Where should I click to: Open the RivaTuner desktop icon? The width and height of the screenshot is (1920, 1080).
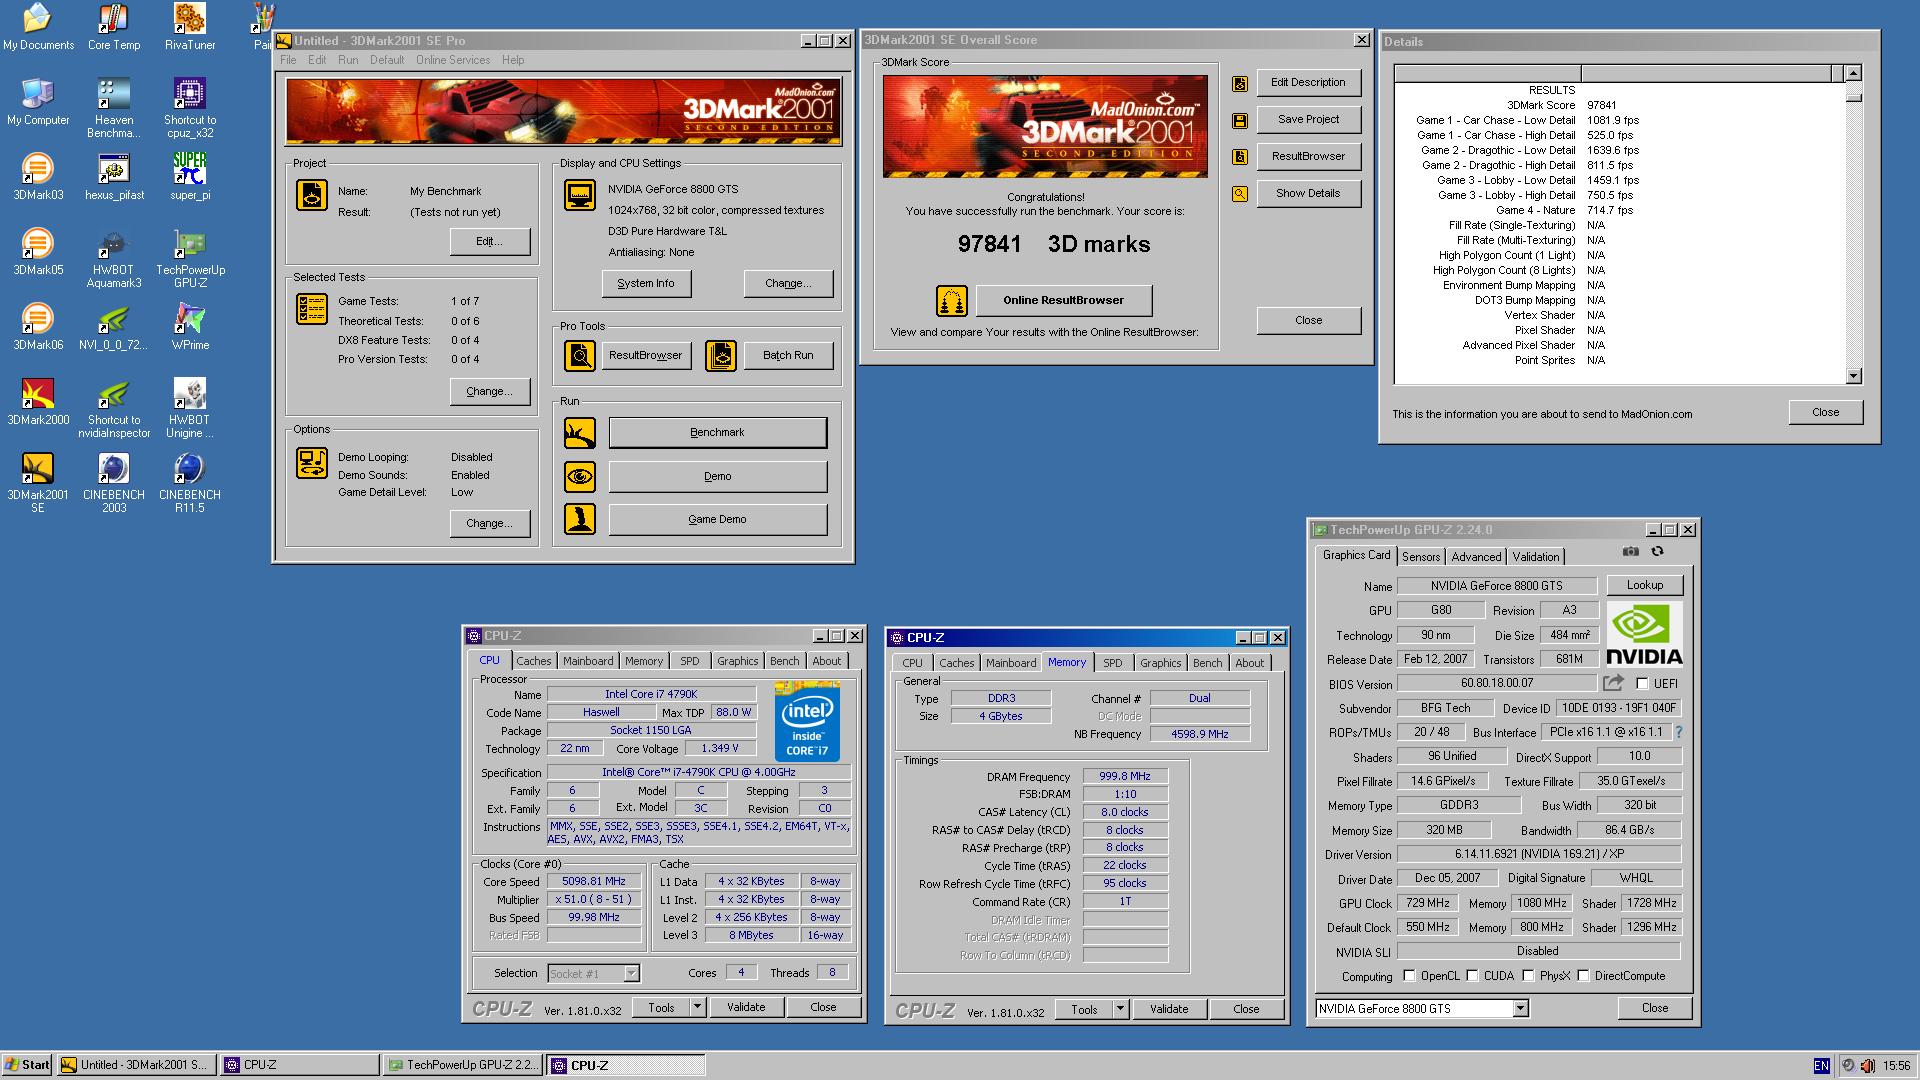[189, 27]
